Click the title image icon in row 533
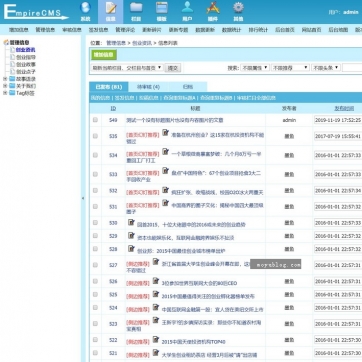This screenshot has height=362, width=362. pyautogui.click(x=165, y=171)
